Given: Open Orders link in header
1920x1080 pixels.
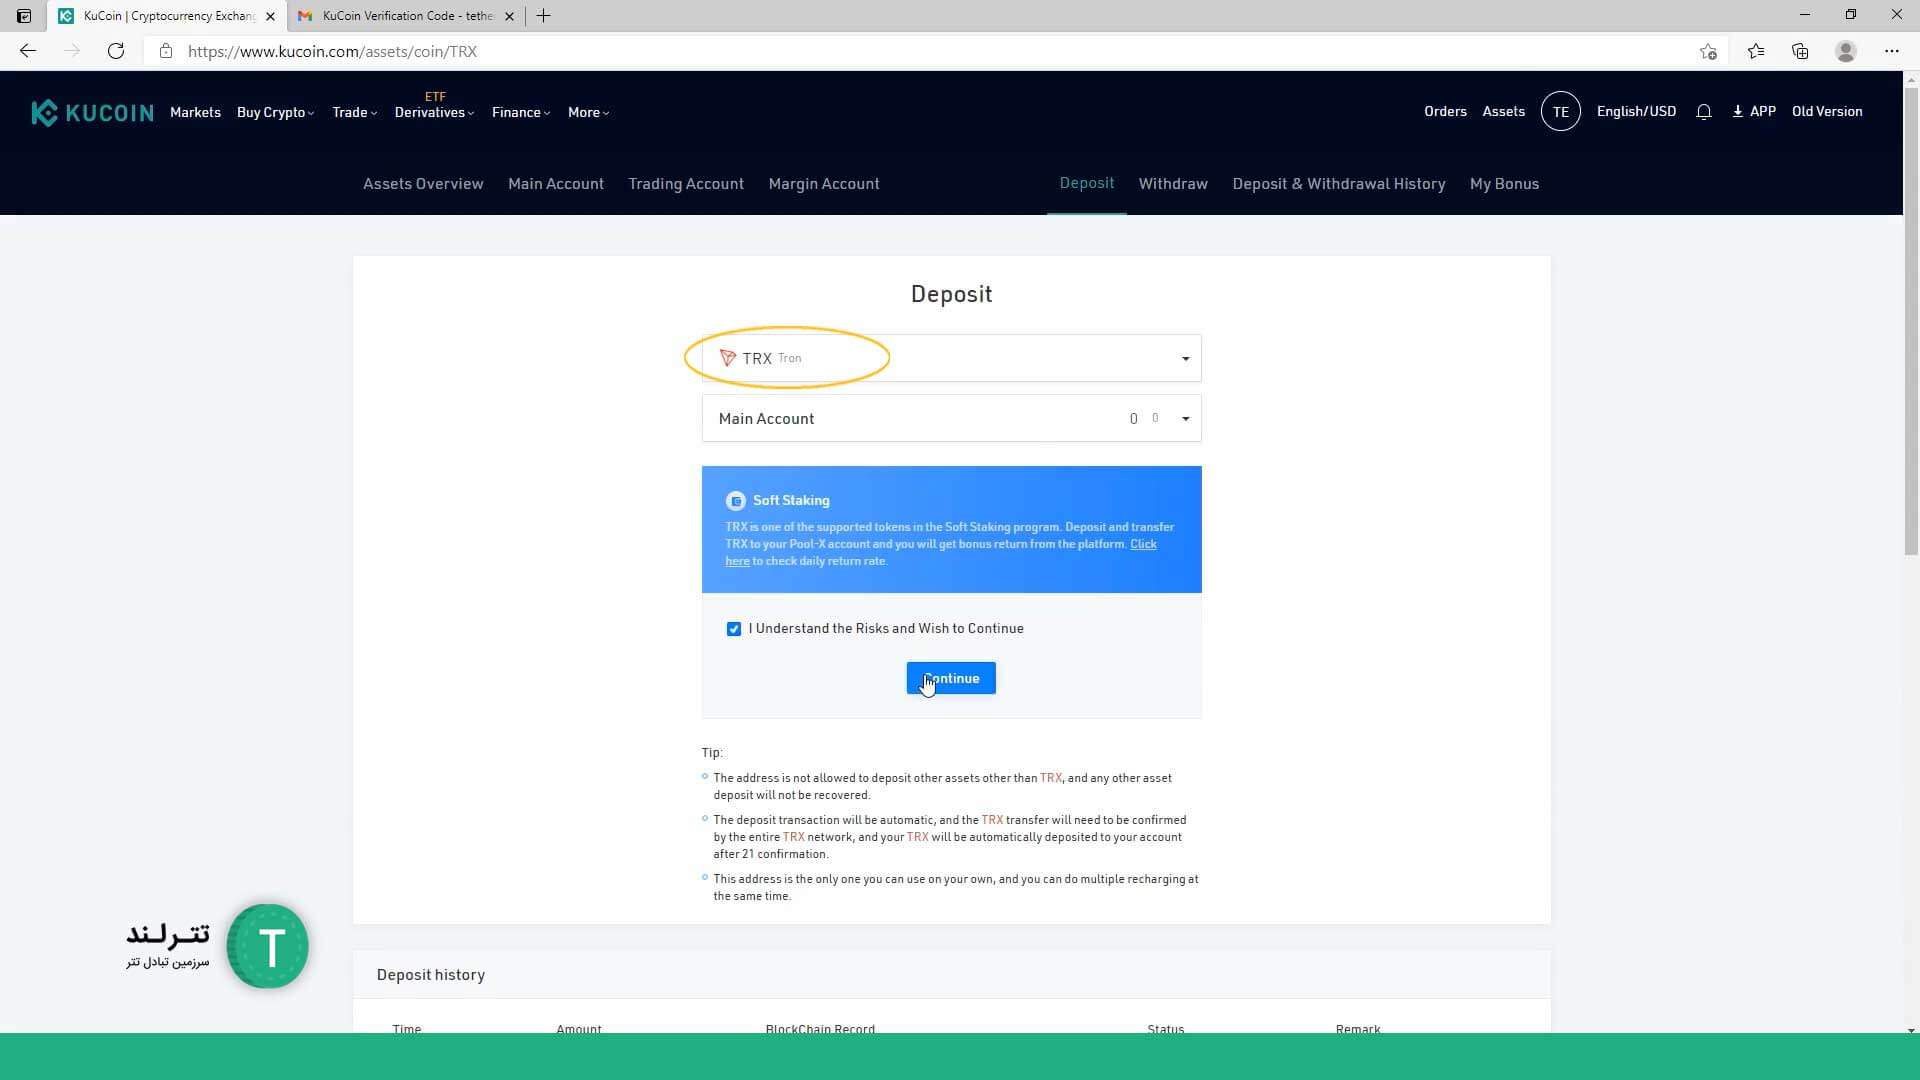Looking at the screenshot, I should (1445, 112).
